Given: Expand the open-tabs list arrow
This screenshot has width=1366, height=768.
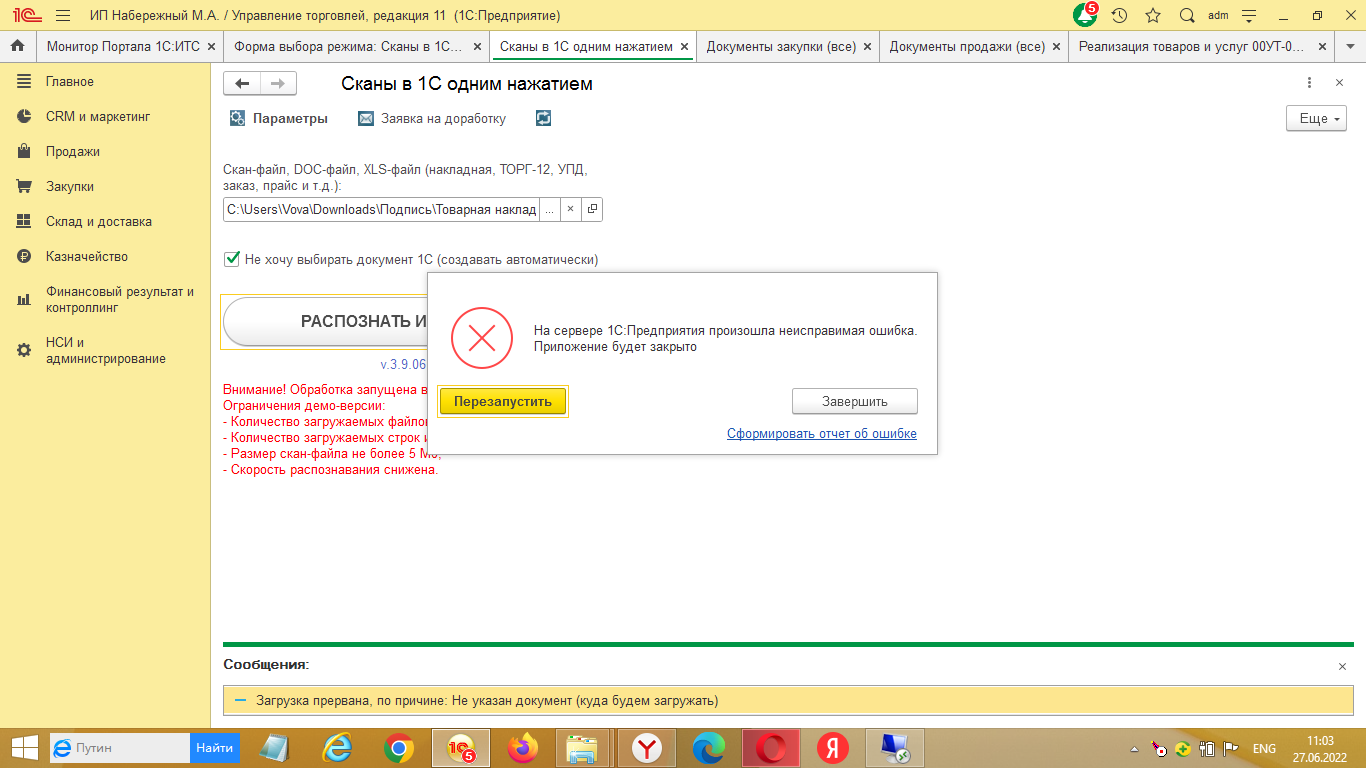Looking at the screenshot, I should (x=1348, y=46).
